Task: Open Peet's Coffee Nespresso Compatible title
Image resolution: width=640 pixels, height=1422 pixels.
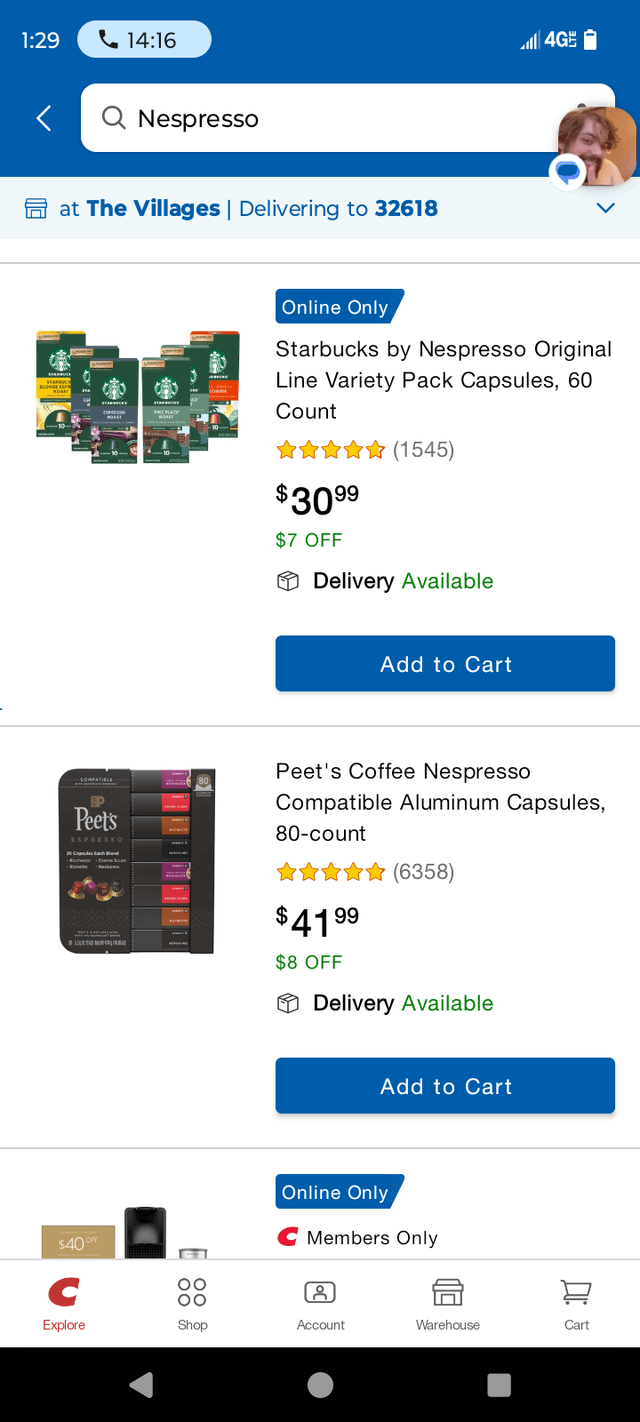Action: (x=440, y=802)
